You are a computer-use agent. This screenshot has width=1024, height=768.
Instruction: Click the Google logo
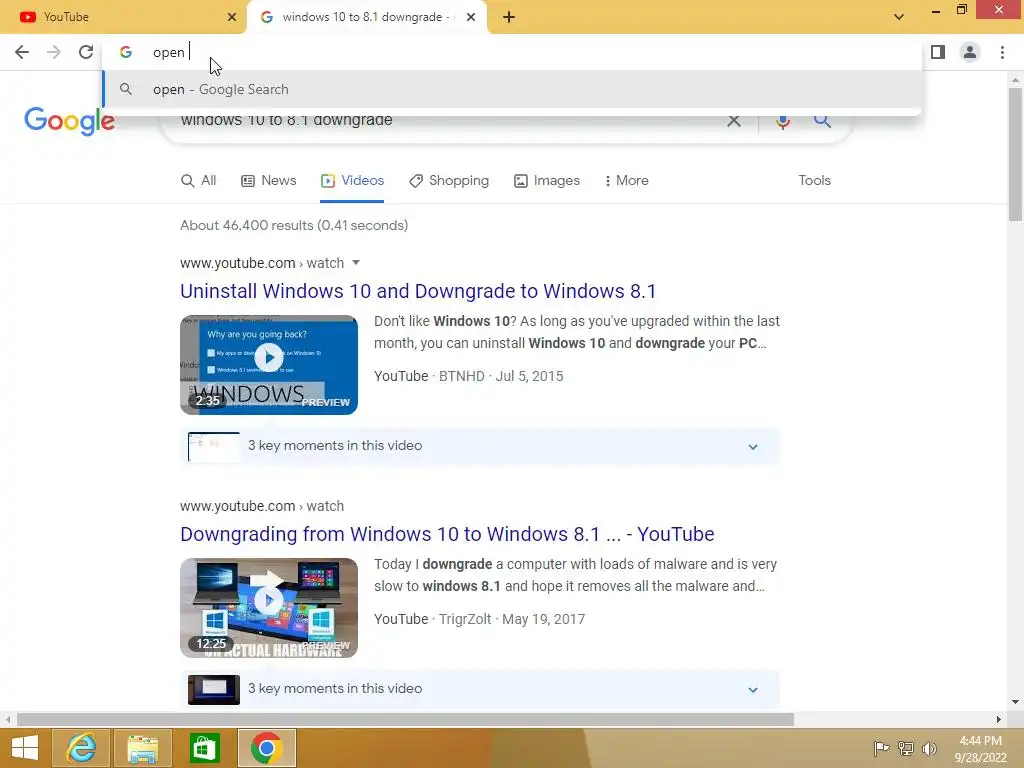69,121
